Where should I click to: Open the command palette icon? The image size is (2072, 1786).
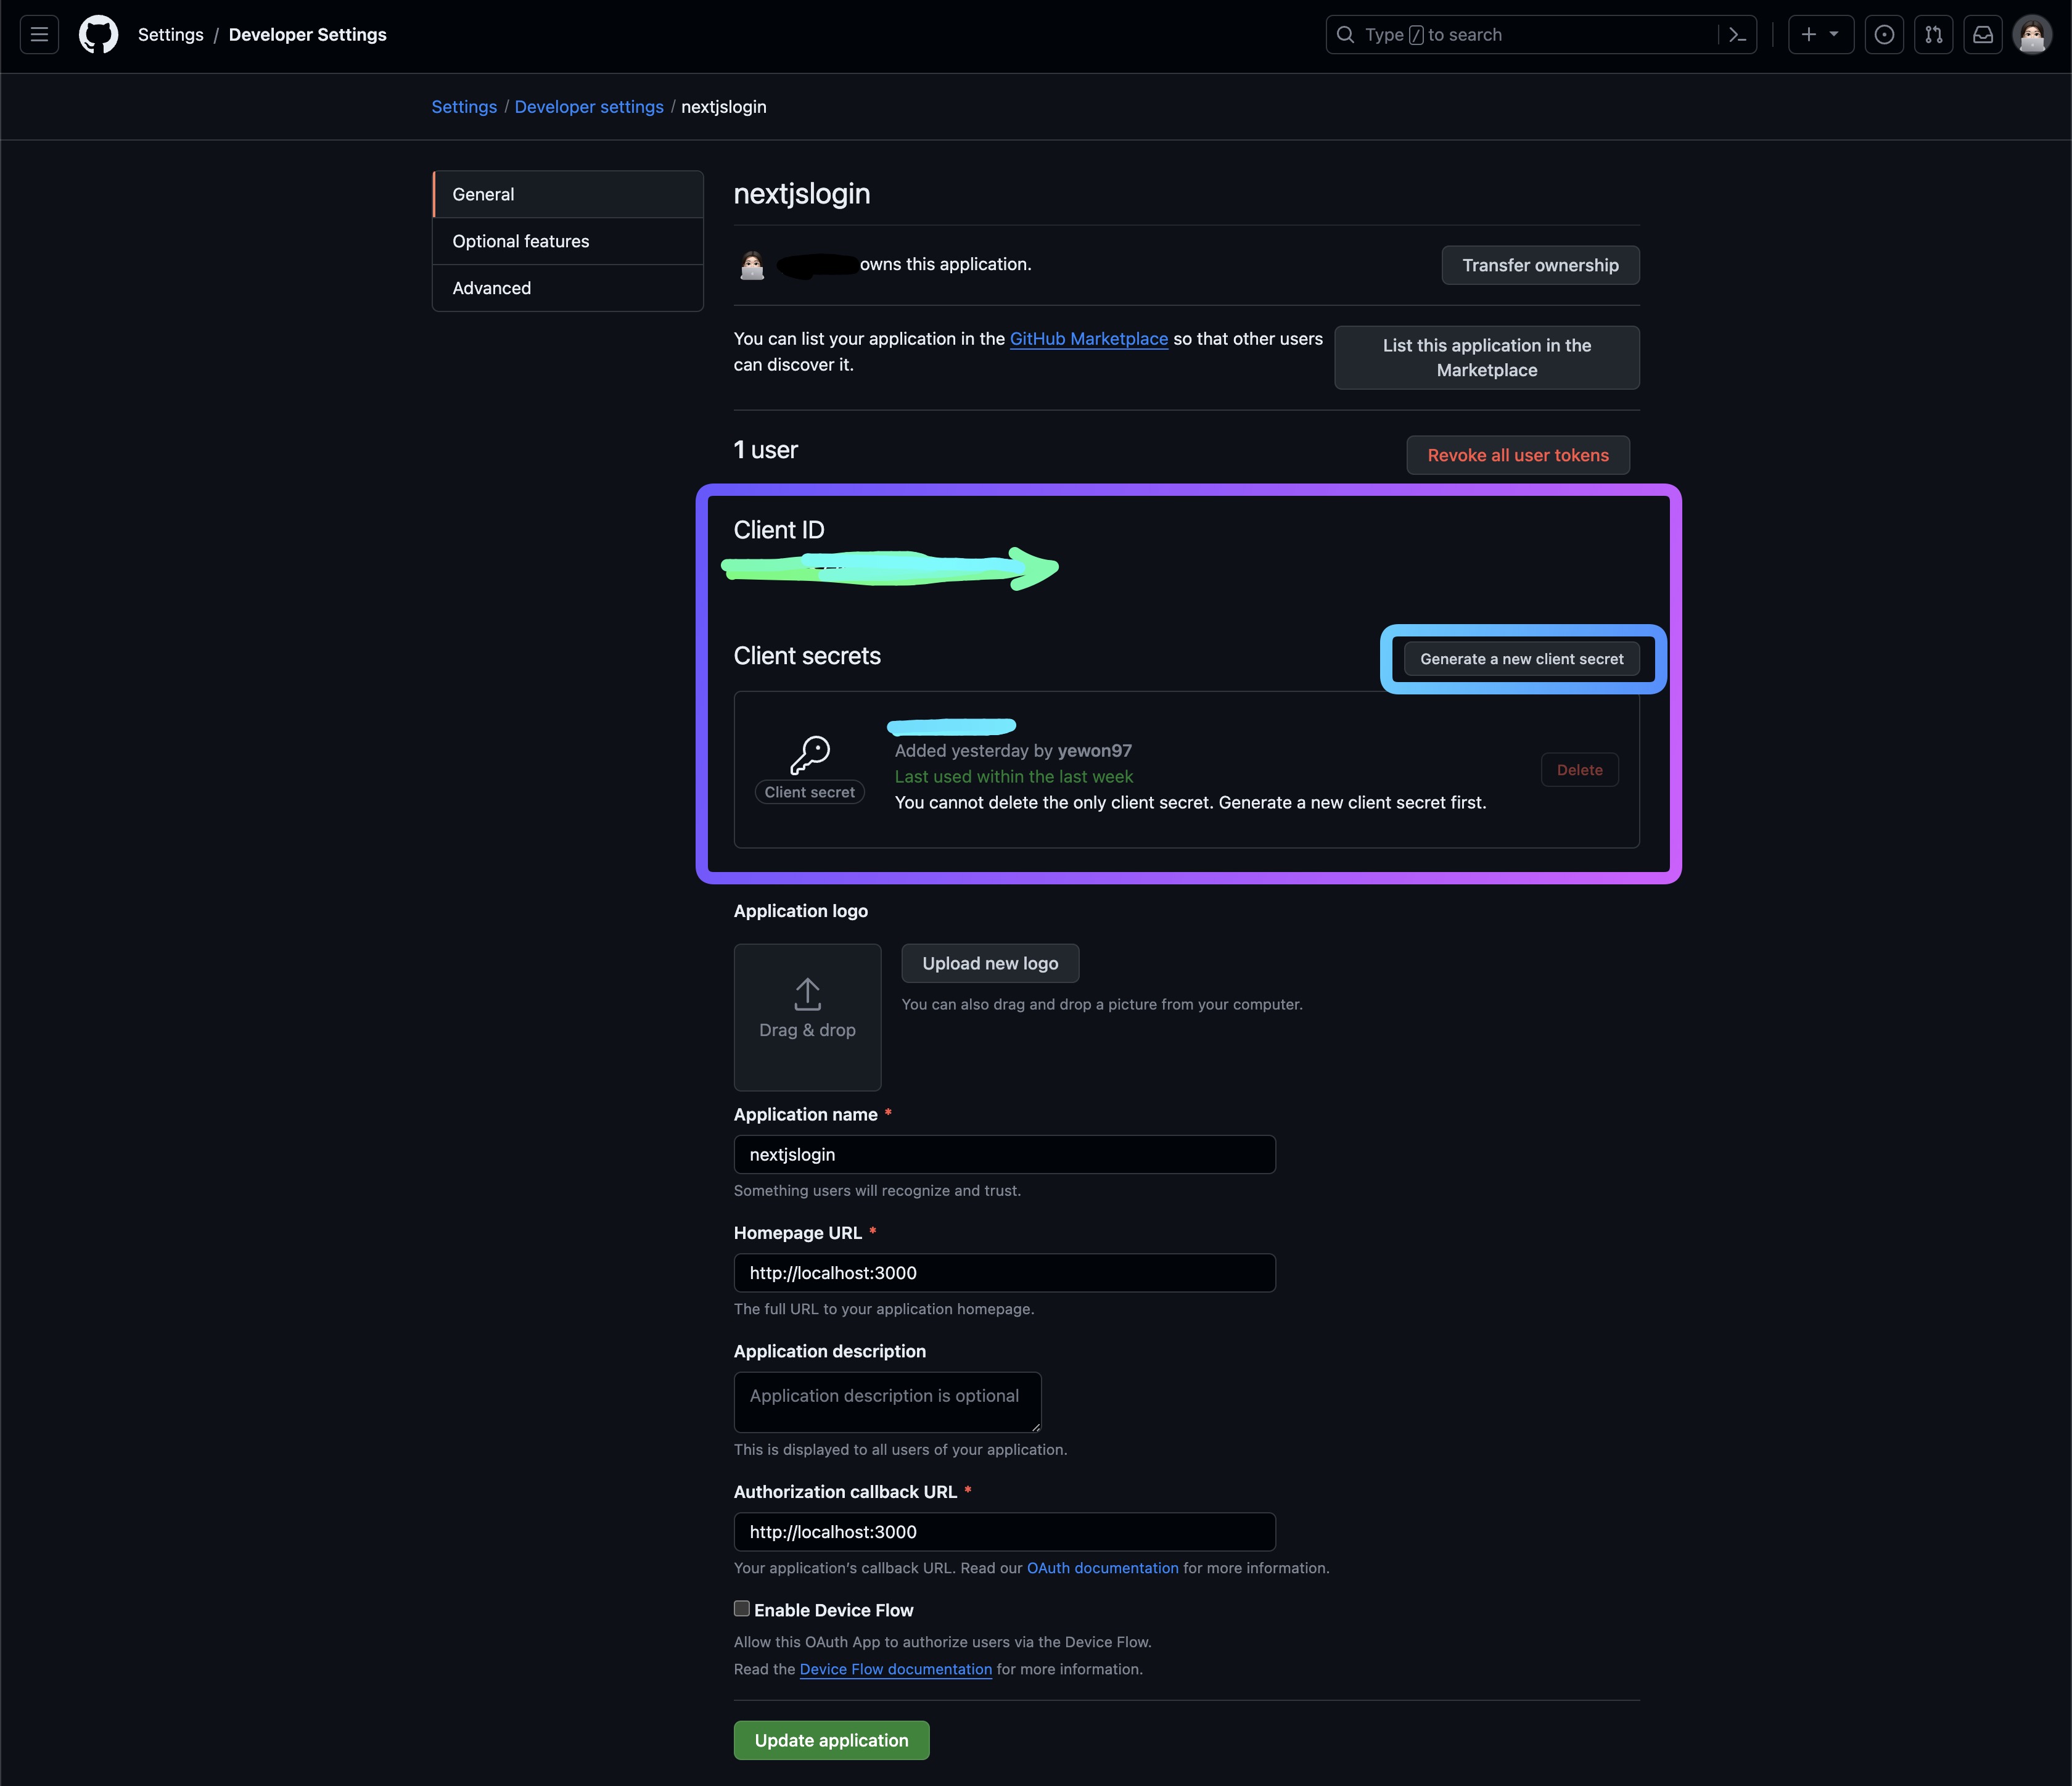point(1738,35)
